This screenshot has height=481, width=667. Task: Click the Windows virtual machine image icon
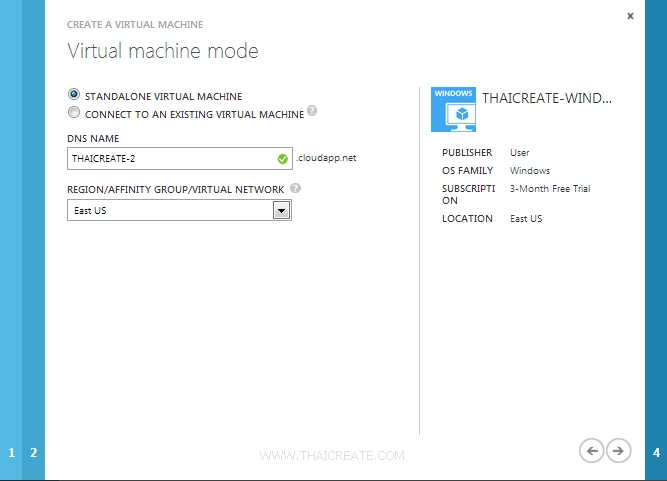point(453,110)
